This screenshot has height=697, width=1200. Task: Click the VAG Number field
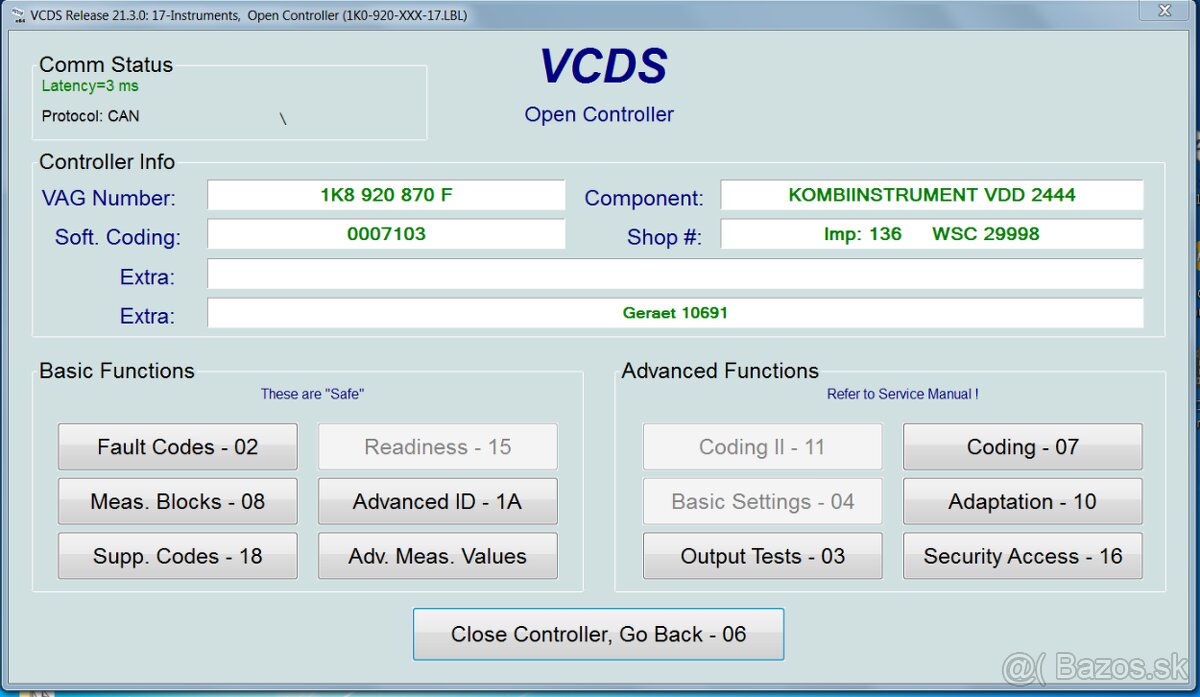[386, 195]
